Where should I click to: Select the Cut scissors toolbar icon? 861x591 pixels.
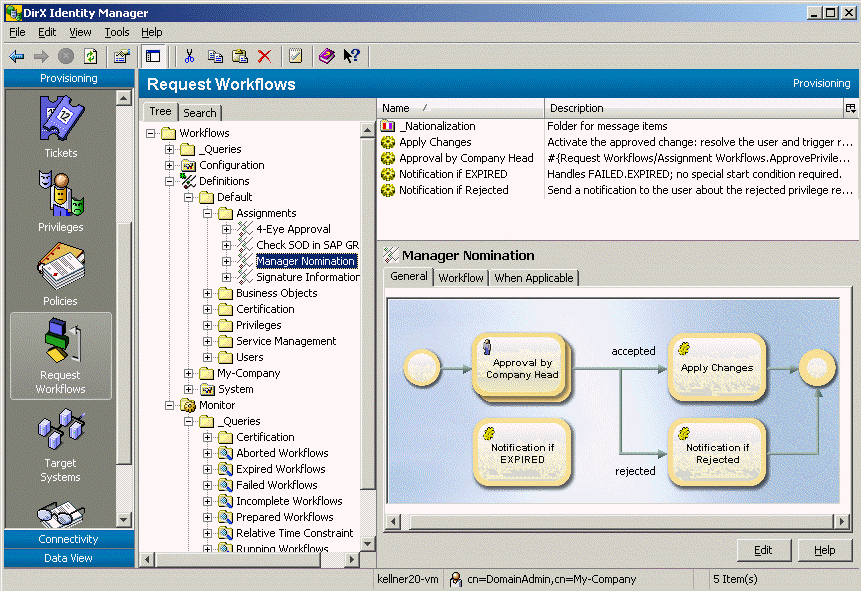[188, 56]
